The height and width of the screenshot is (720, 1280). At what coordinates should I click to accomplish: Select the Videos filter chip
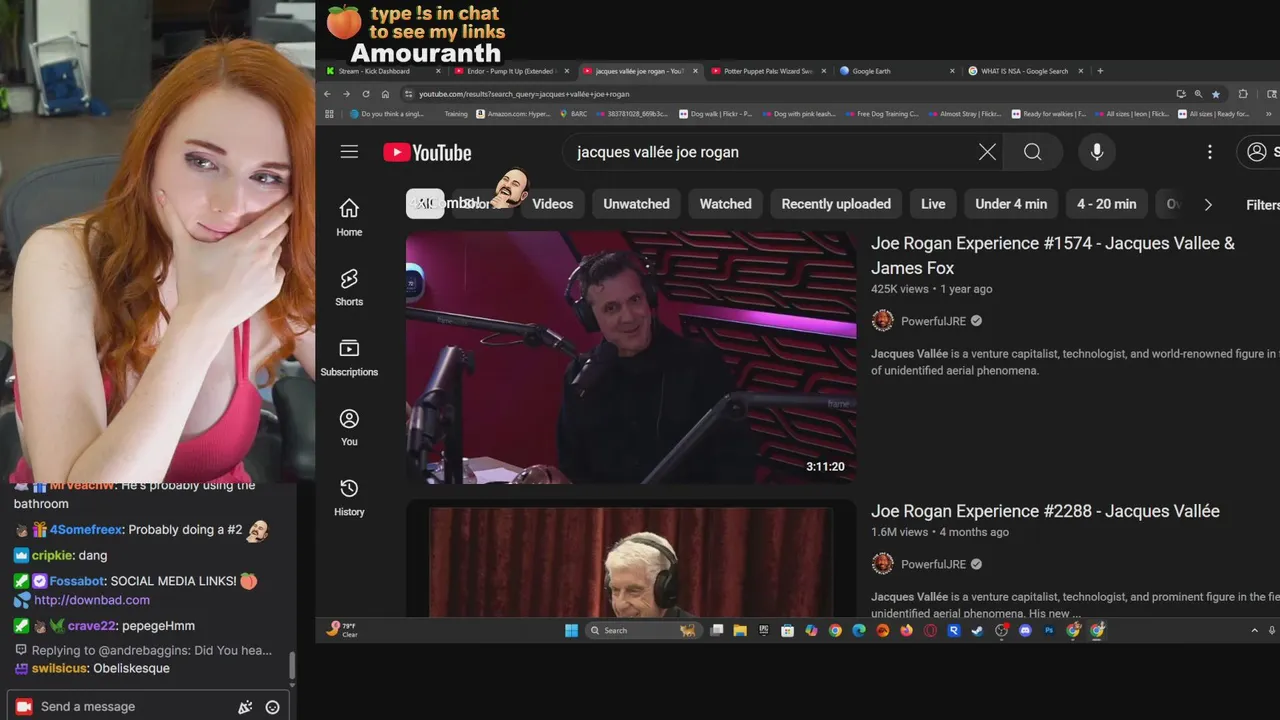553,204
